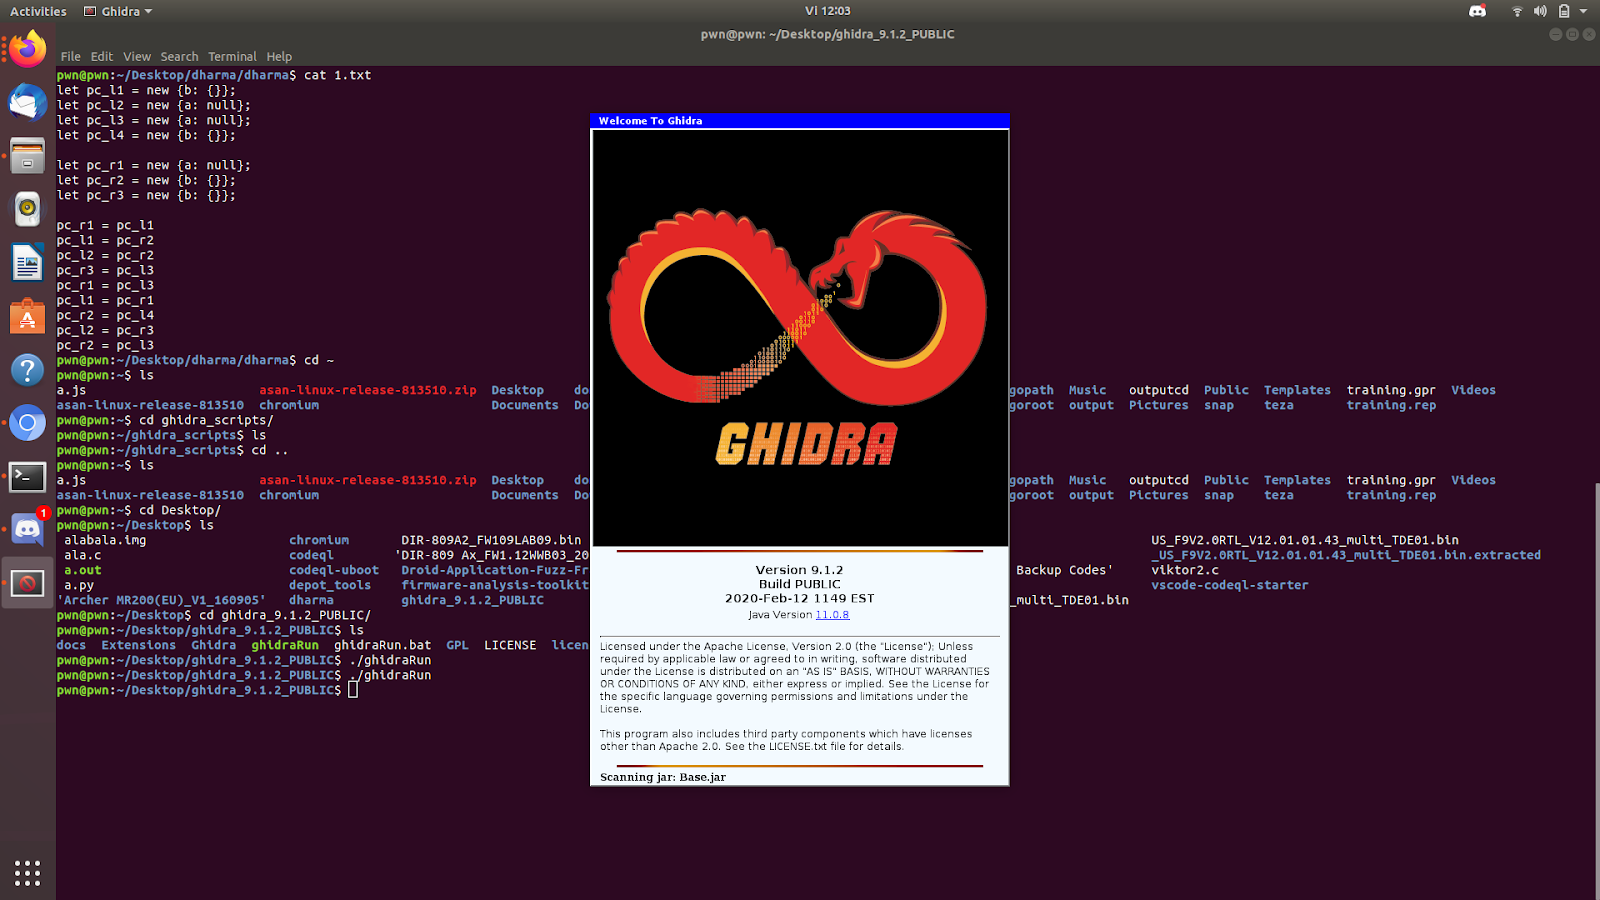This screenshot has width=1600, height=900.
Task: Switch to Chromium via the dock
Action: coord(28,424)
